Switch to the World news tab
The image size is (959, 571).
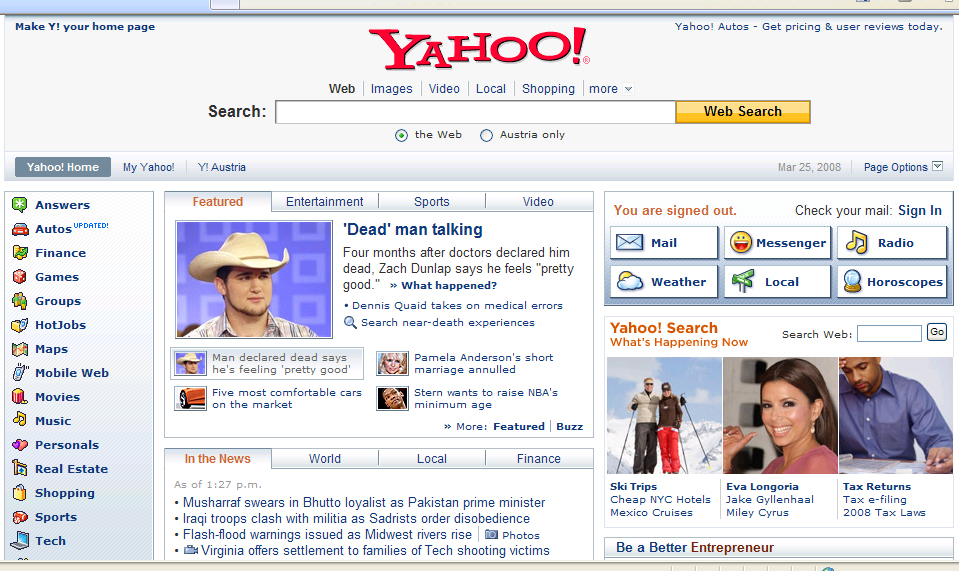[x=325, y=459]
